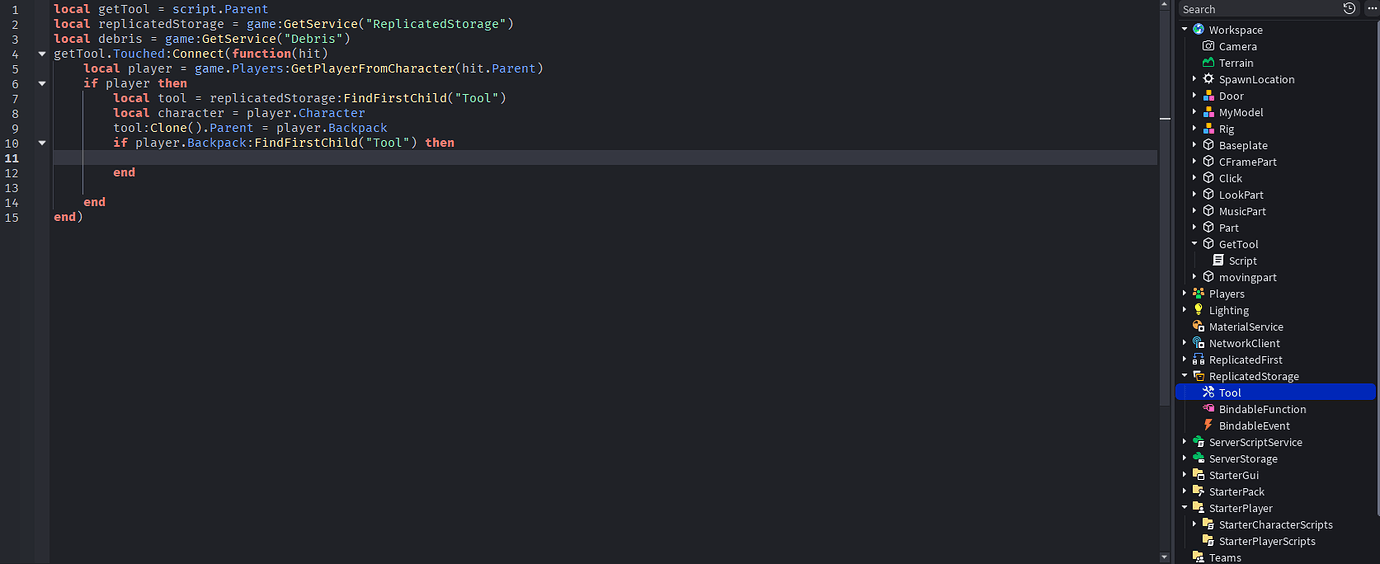Image resolution: width=1380 pixels, height=564 pixels.
Task: Click the orange BindableEvent lightning icon
Action: pos(1208,426)
